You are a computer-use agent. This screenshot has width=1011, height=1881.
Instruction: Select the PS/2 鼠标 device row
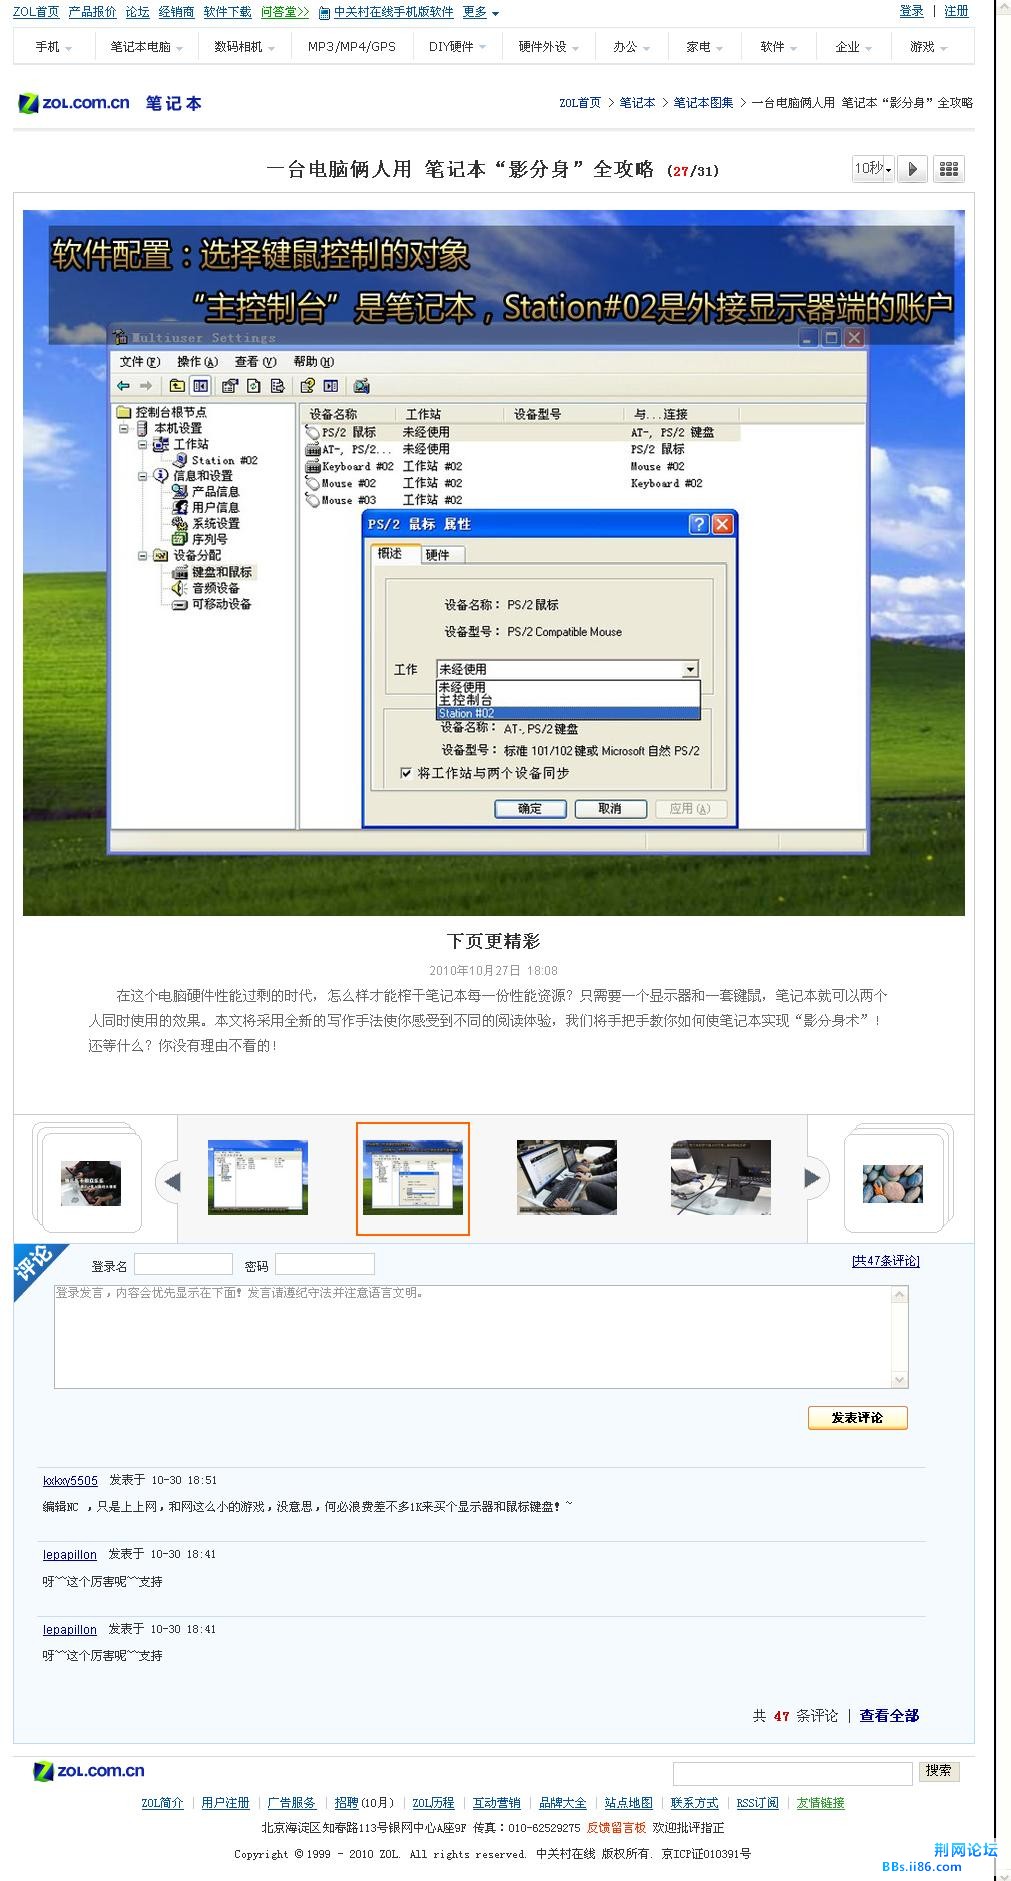(x=522, y=432)
